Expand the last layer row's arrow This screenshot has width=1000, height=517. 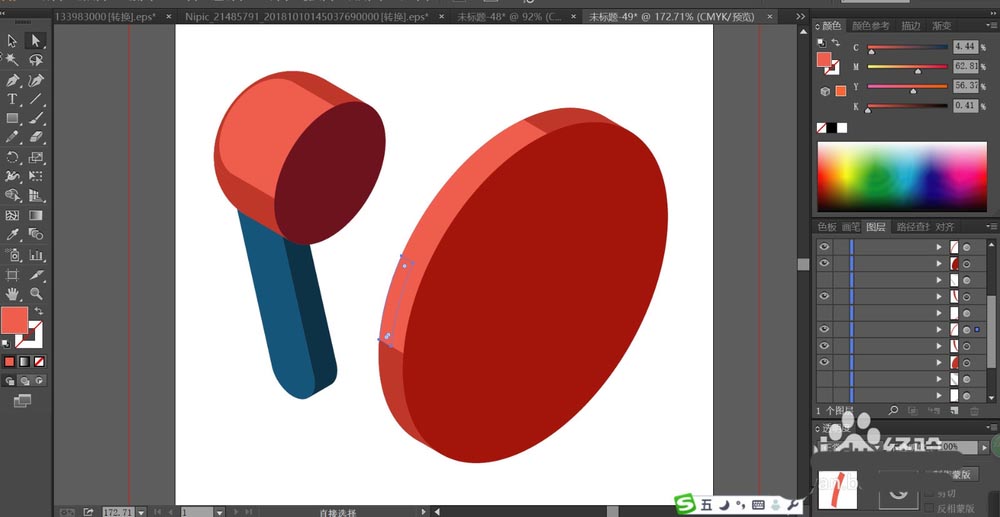939,396
